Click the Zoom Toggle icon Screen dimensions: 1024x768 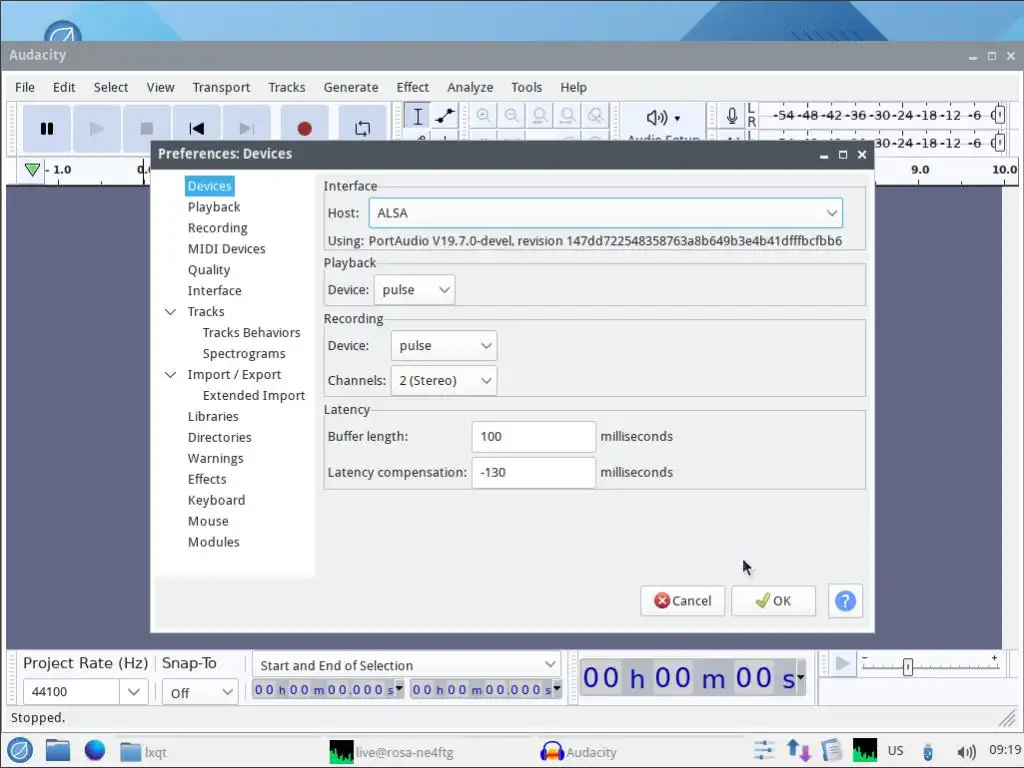tap(596, 116)
